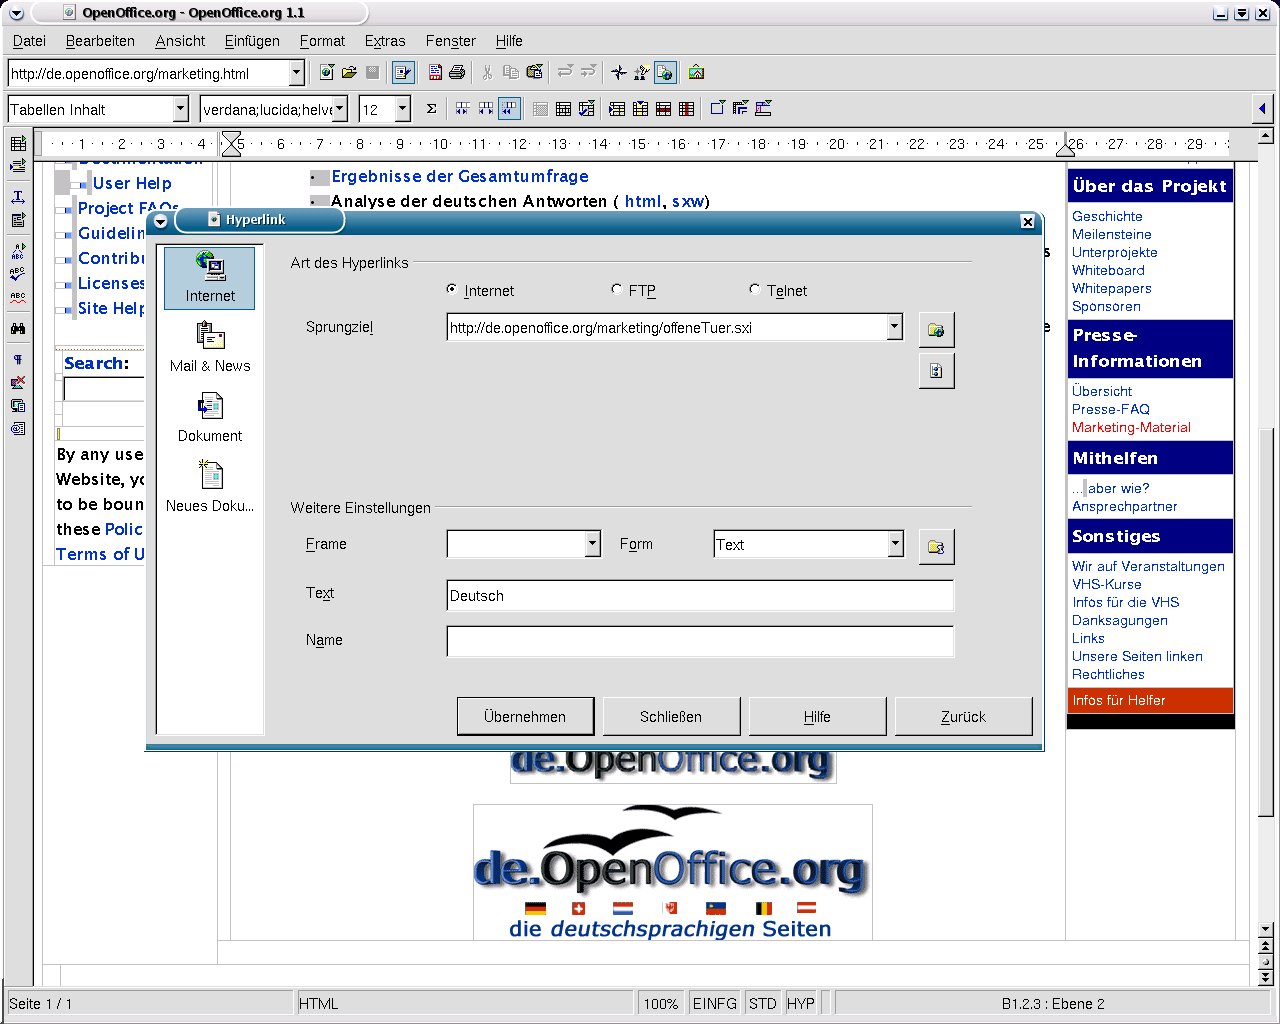Select the FTP radio button
1280x1024 pixels.
coord(617,290)
